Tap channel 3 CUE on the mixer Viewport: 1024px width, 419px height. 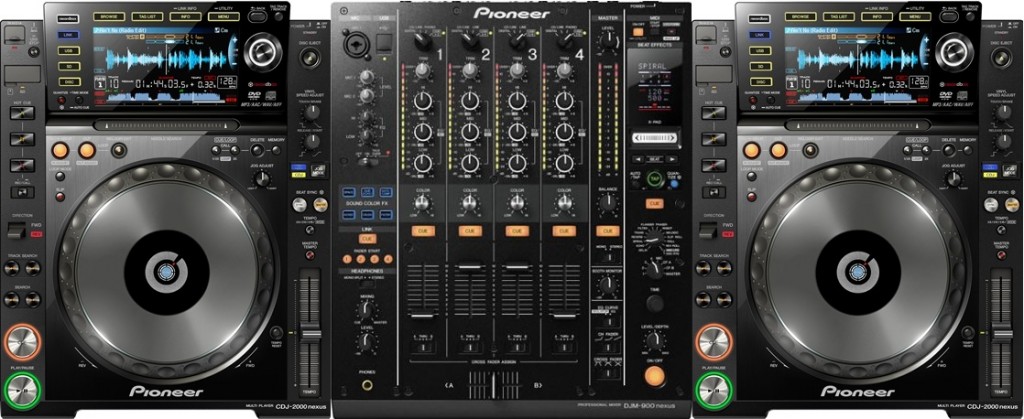tap(517, 230)
